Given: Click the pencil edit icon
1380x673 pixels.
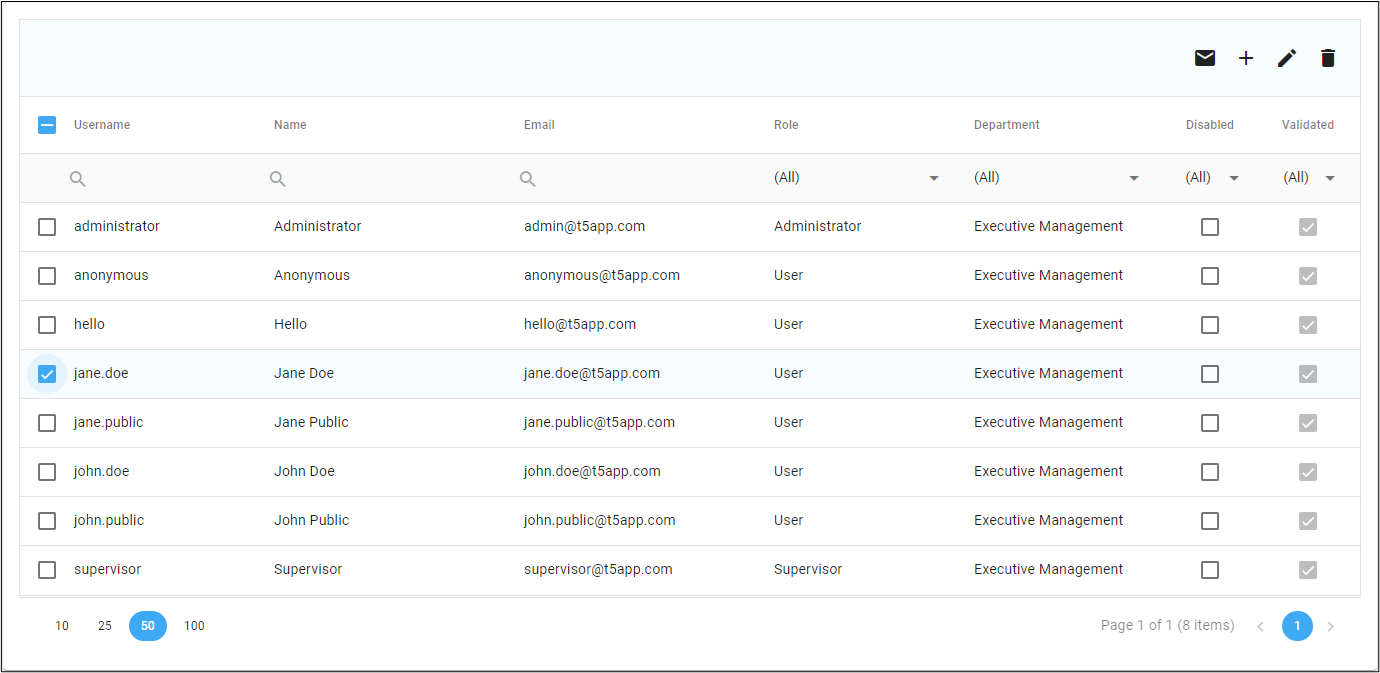Looking at the screenshot, I should [x=1287, y=58].
